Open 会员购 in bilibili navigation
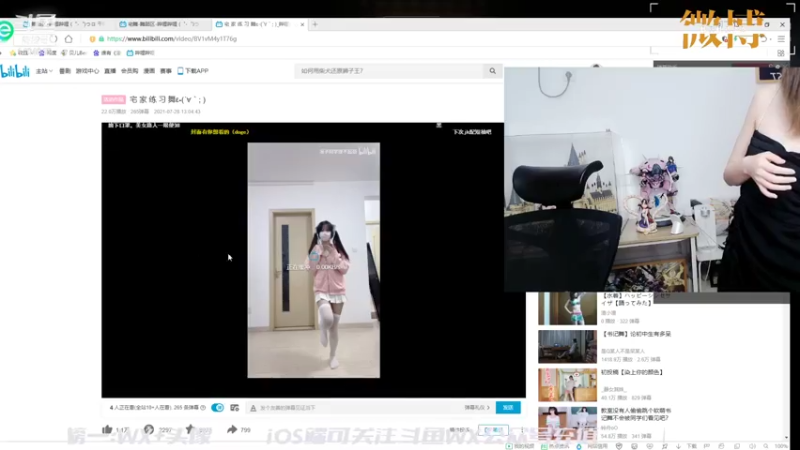The image size is (800, 450). pos(130,71)
